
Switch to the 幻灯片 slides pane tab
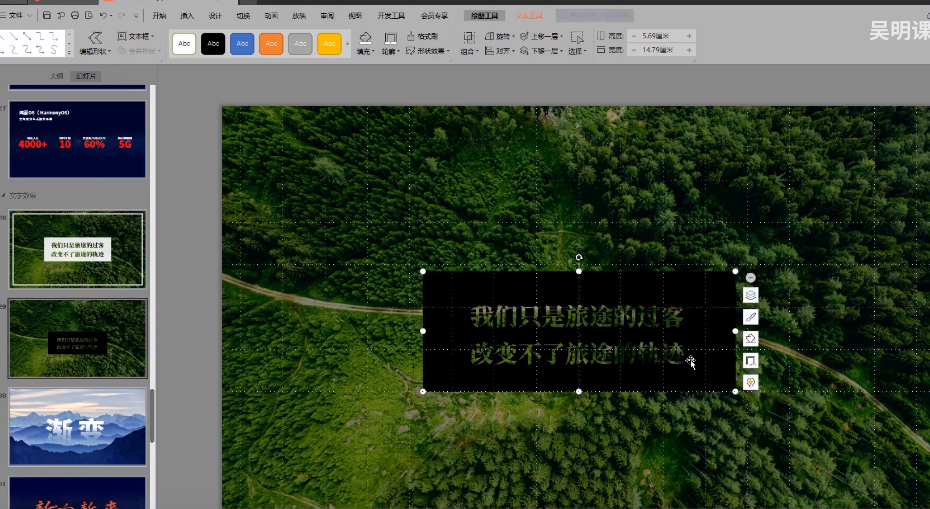click(86, 76)
